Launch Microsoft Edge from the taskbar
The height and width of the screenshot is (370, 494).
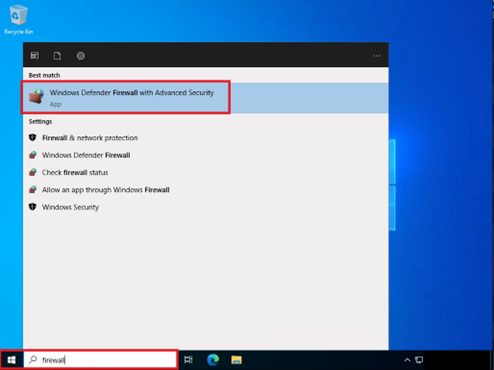pos(213,360)
